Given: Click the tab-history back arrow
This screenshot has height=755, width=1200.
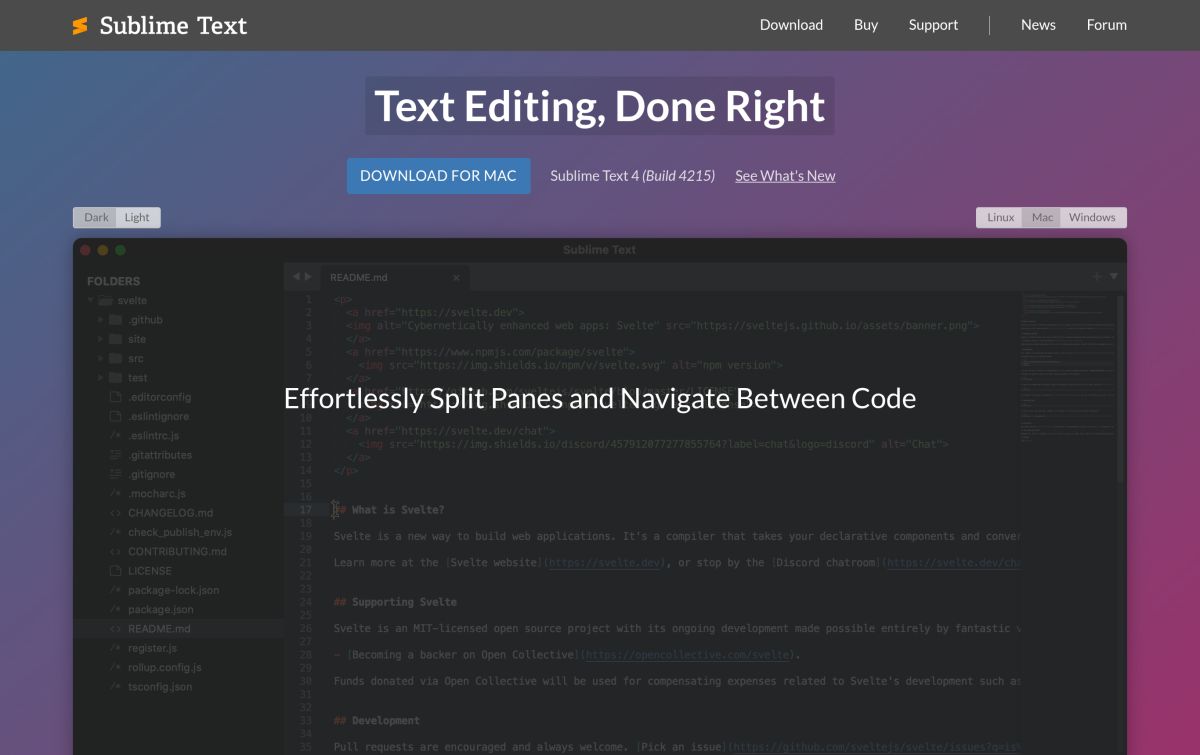Looking at the screenshot, I should point(294,277).
